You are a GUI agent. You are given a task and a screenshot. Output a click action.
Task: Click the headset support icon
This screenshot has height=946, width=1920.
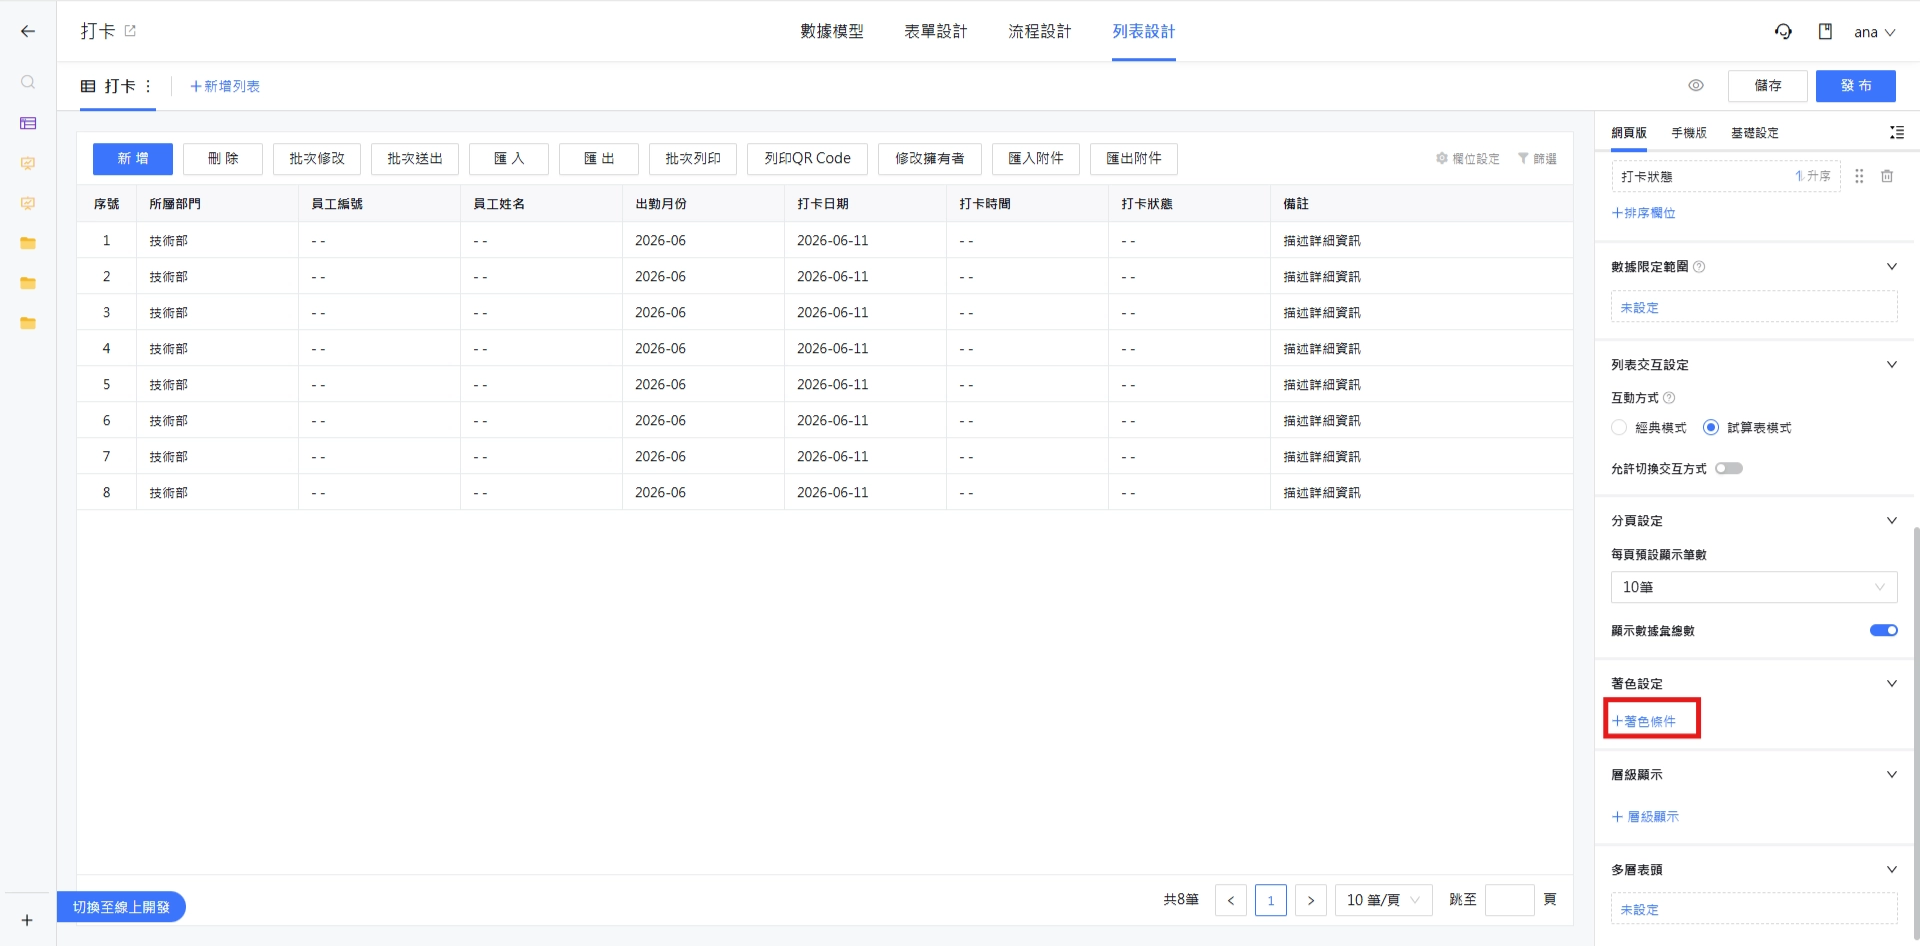click(x=1783, y=31)
